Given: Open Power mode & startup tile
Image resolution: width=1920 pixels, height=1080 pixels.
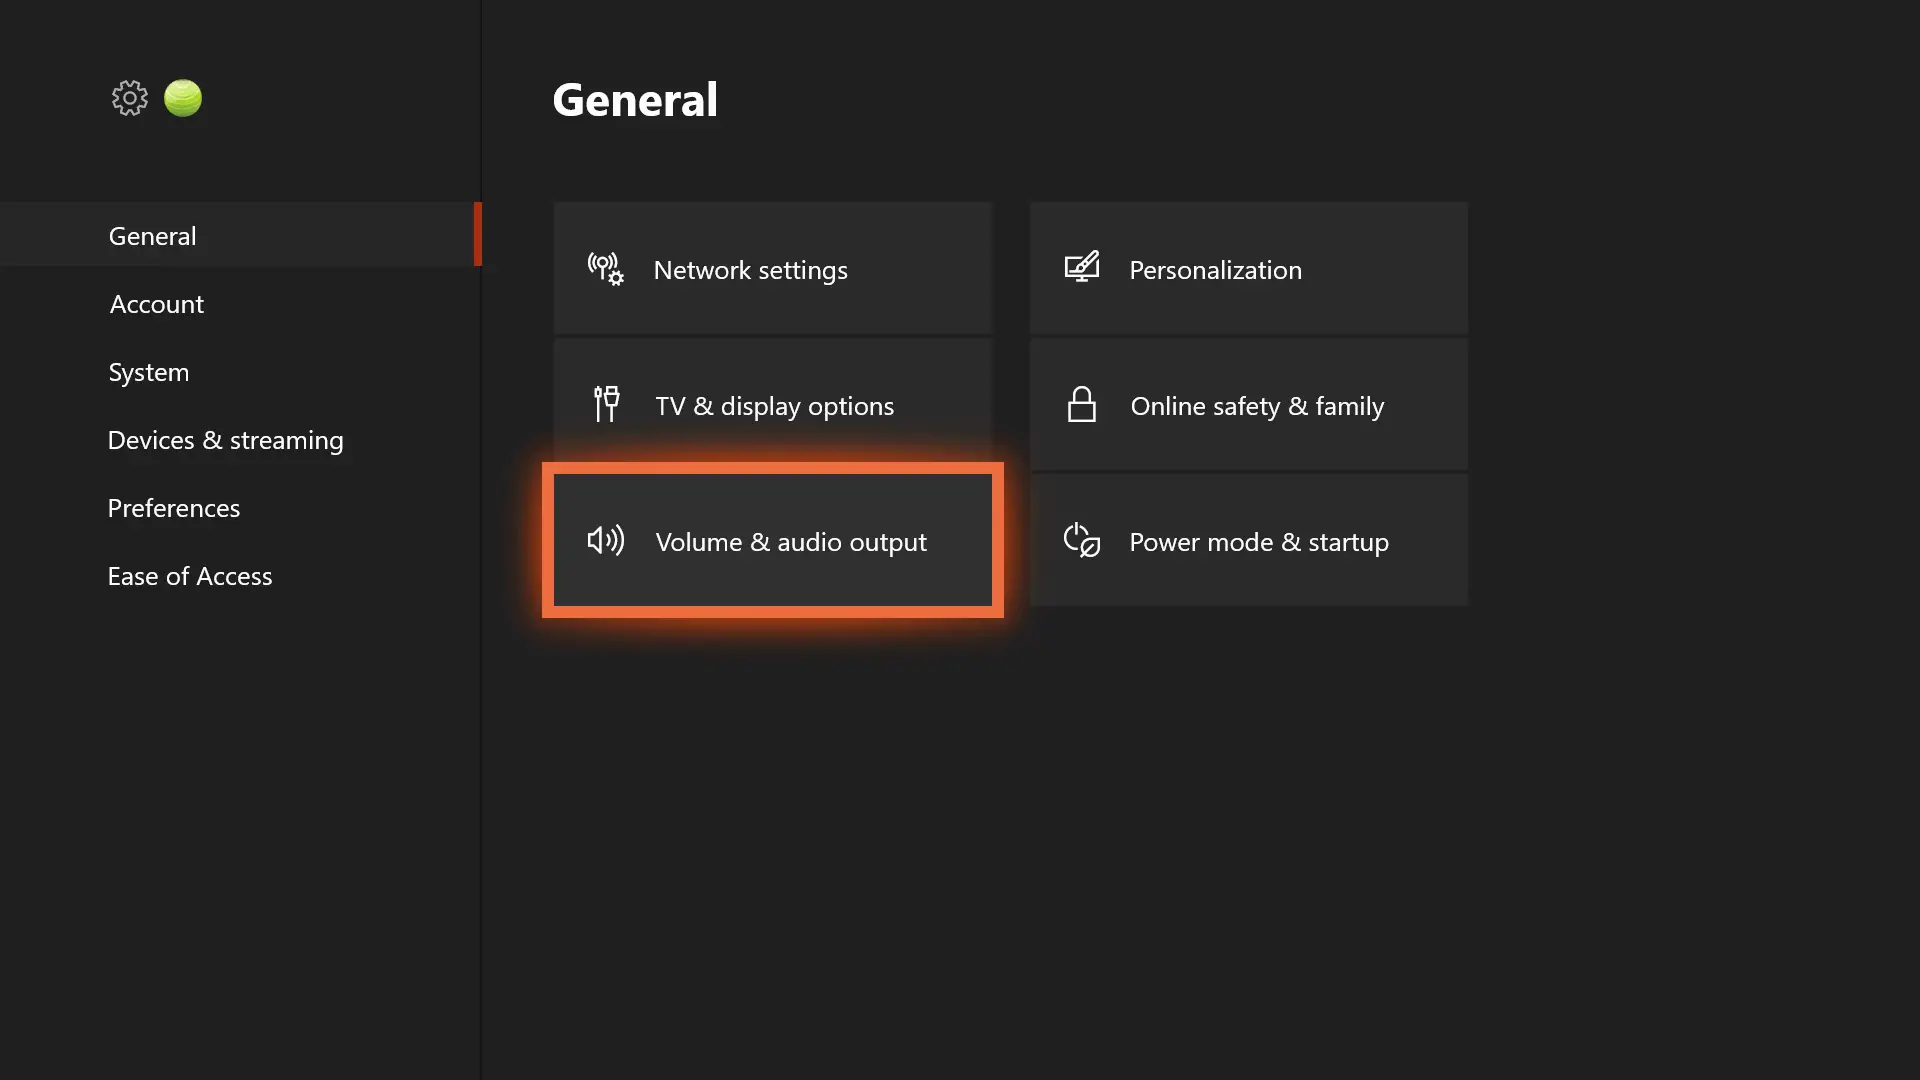Looking at the screenshot, I should pos(1248,541).
